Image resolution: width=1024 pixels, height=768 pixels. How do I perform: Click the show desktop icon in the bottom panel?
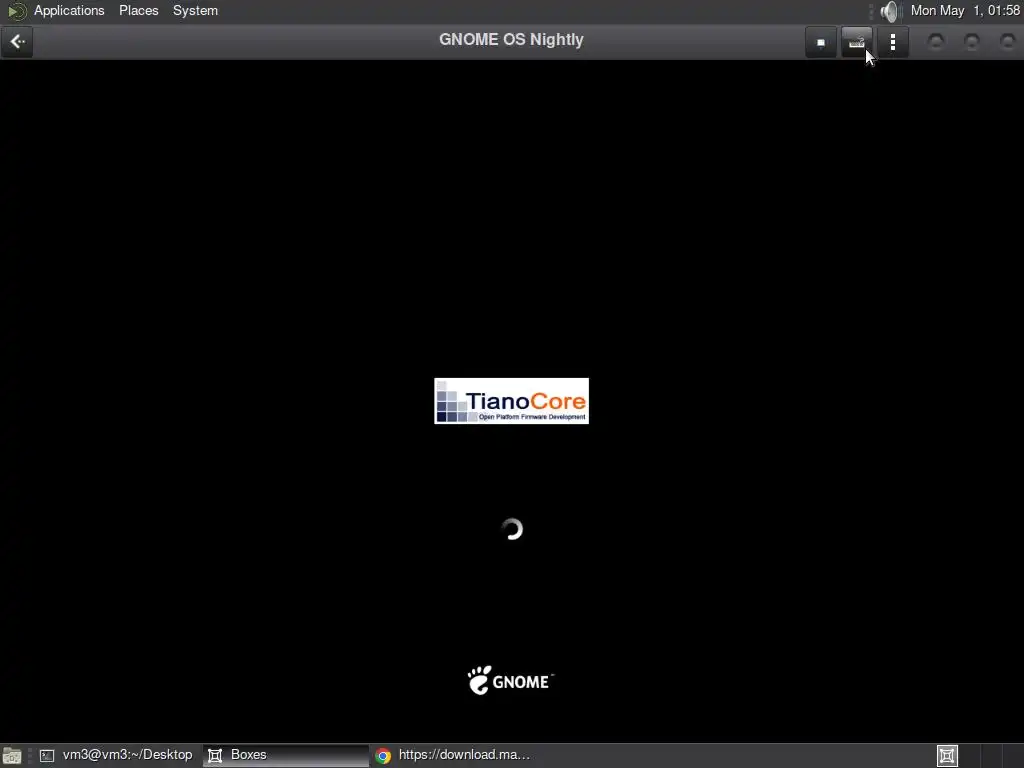12,756
